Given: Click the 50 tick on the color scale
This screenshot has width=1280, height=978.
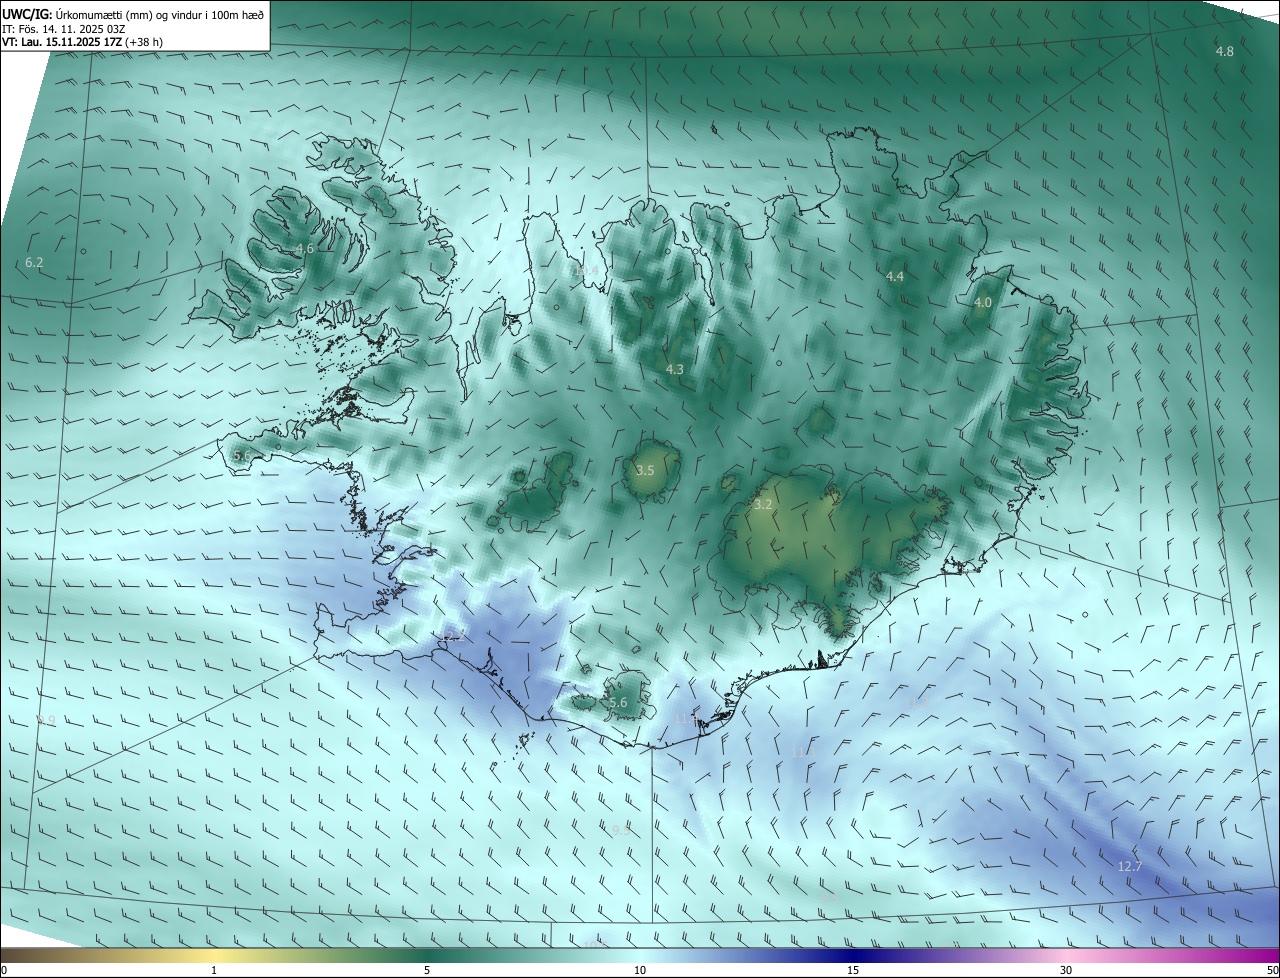Looking at the screenshot, I should [1272, 970].
